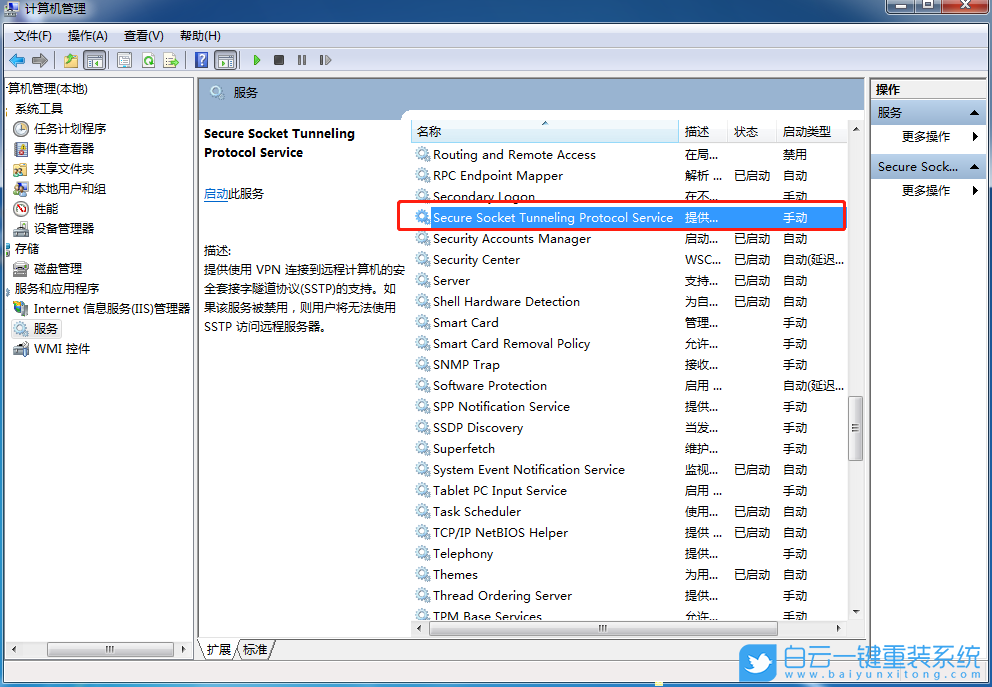
Task: Open Help via the blue question mark icon
Action: [x=200, y=60]
